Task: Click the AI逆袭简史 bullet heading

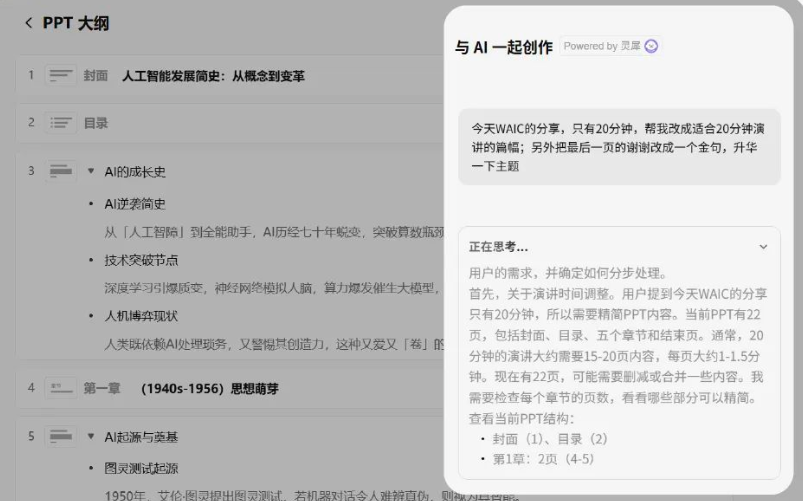Action: click(135, 204)
